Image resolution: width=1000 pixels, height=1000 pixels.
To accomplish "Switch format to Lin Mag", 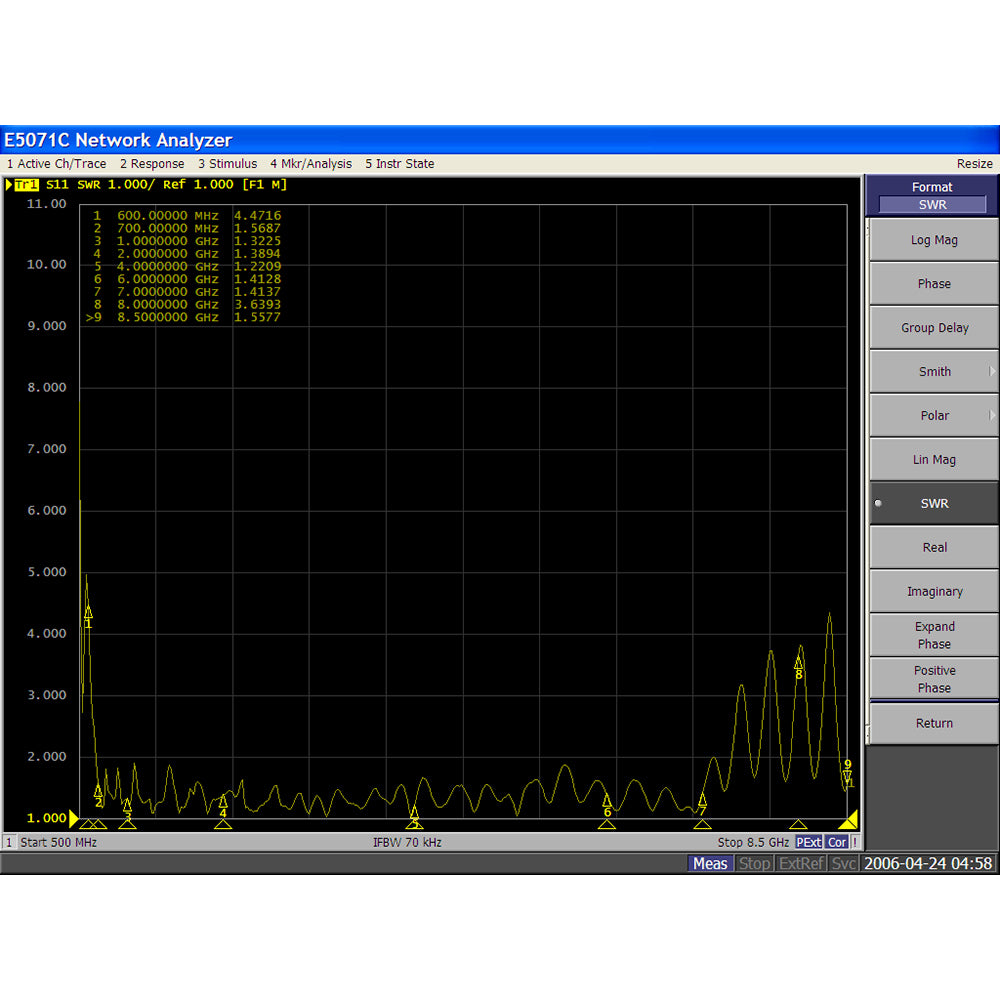I will click(933, 459).
